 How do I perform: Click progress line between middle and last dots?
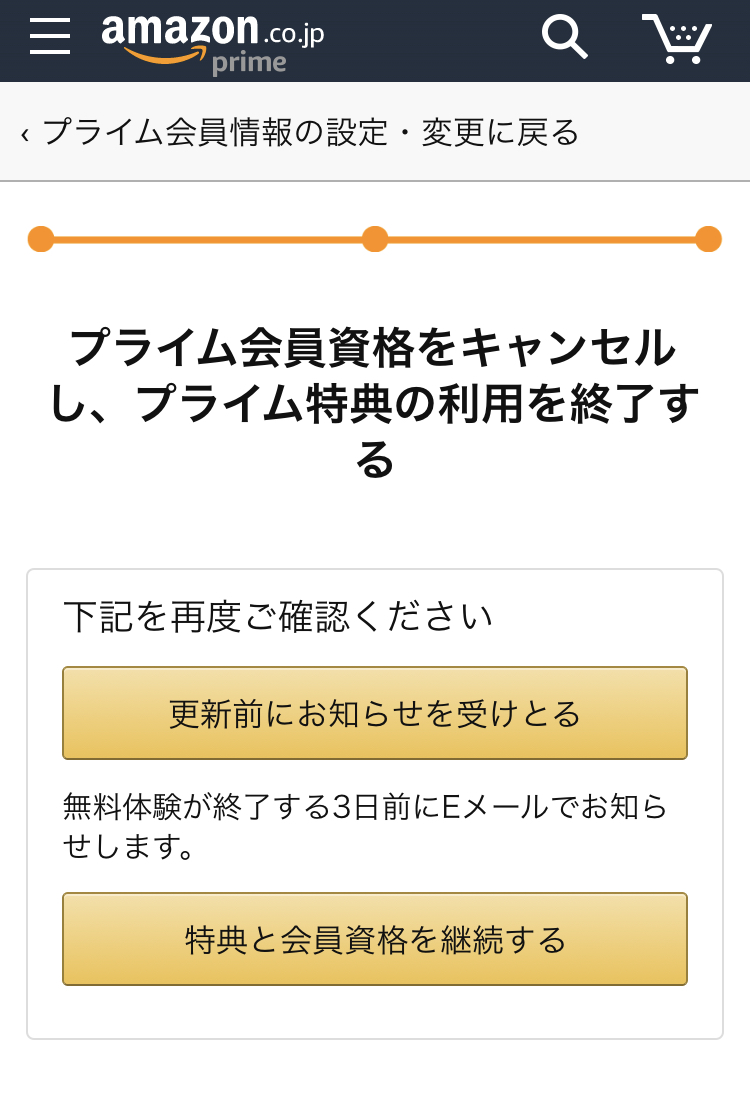tap(542, 239)
